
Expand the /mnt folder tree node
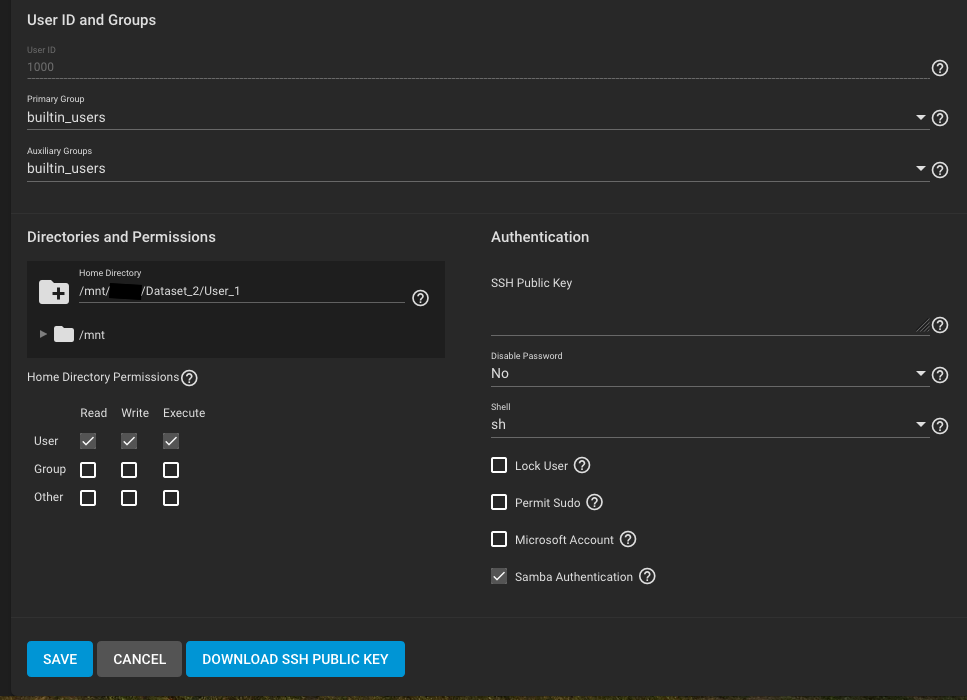[x=43, y=334]
